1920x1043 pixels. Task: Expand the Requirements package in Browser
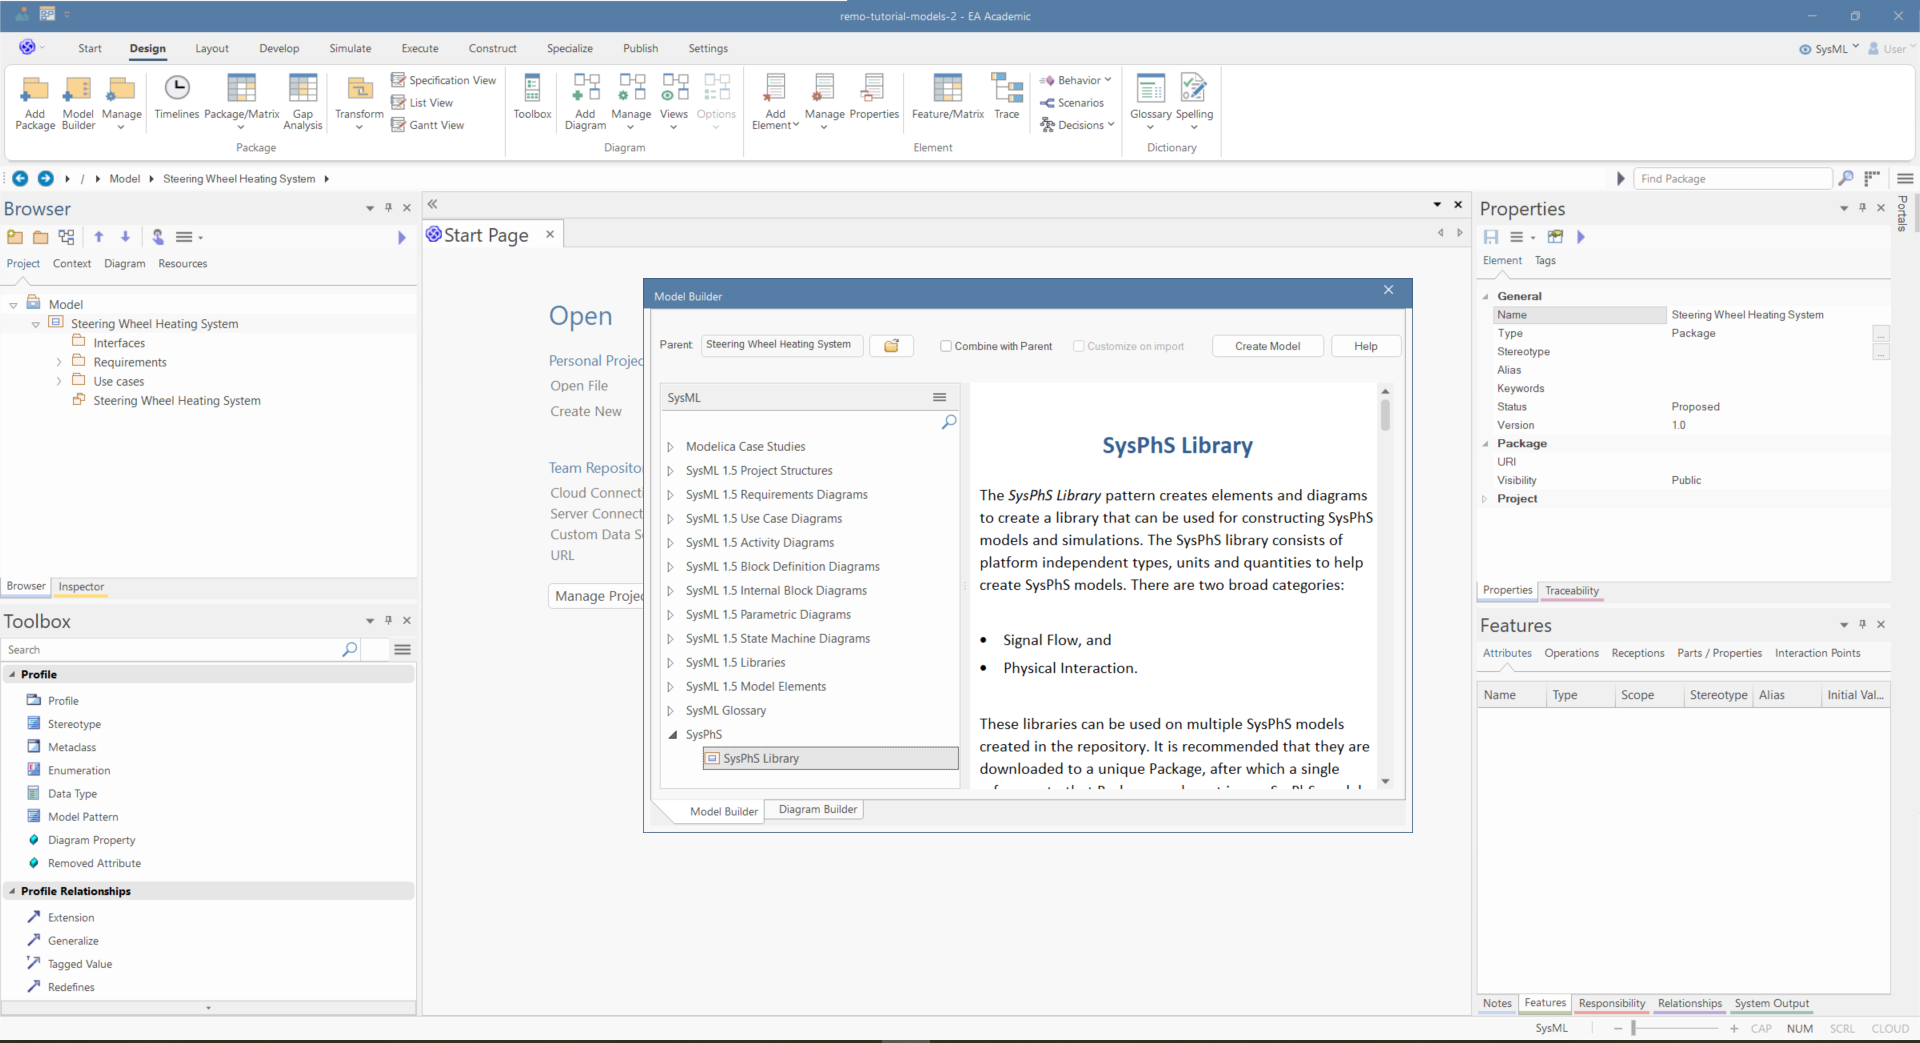pyautogui.click(x=59, y=362)
